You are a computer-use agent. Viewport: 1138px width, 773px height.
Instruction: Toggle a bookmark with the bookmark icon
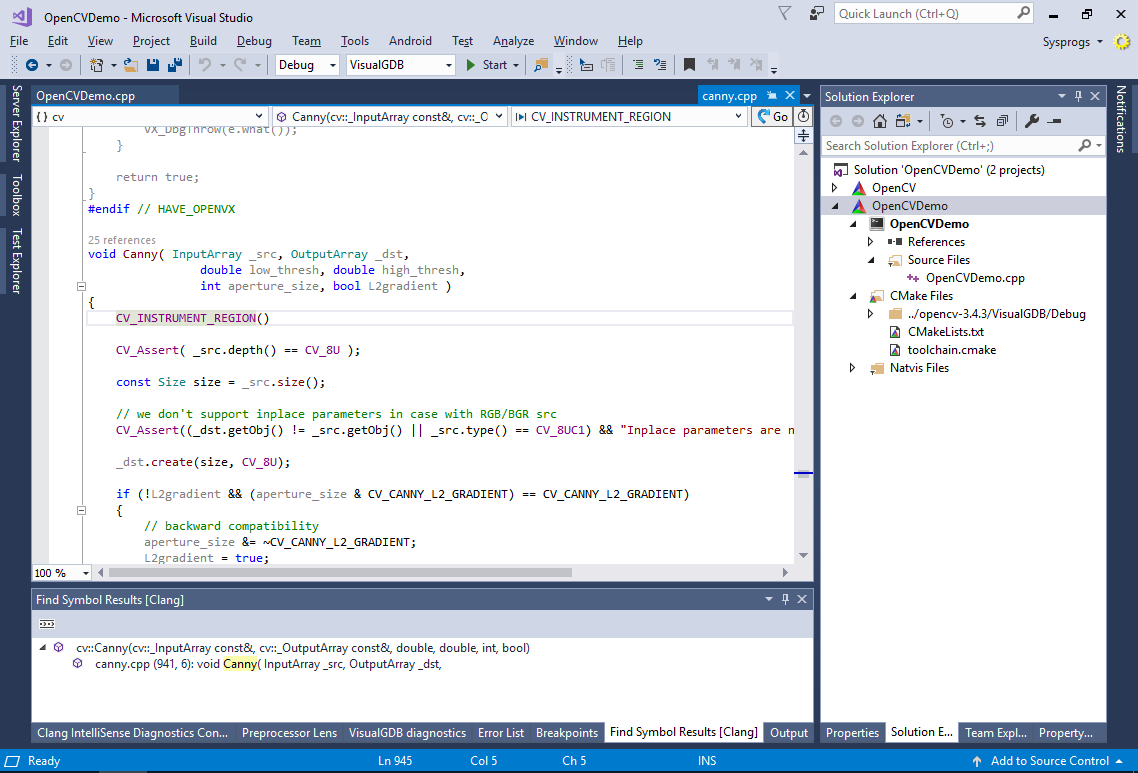coord(689,65)
